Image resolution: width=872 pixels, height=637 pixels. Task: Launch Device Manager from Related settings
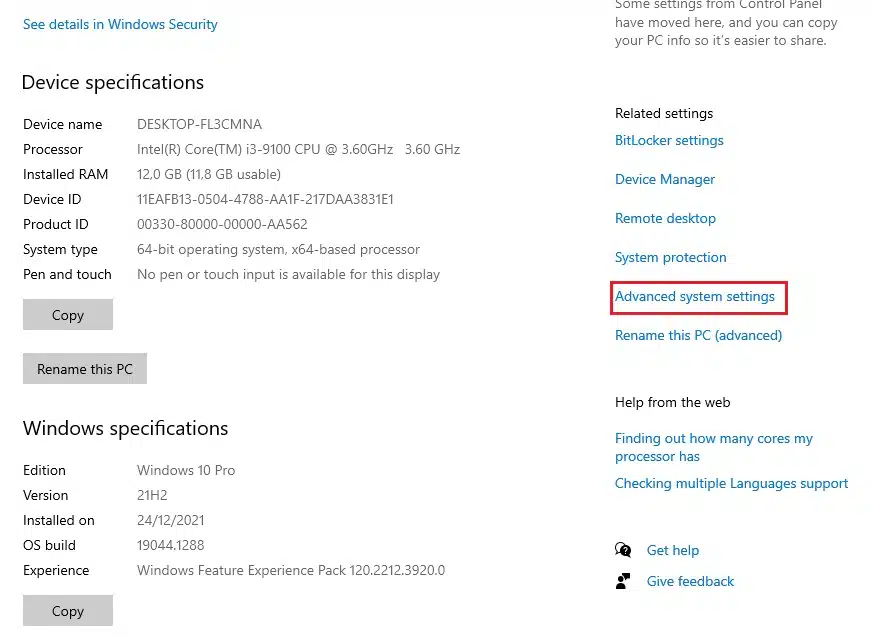click(x=665, y=180)
